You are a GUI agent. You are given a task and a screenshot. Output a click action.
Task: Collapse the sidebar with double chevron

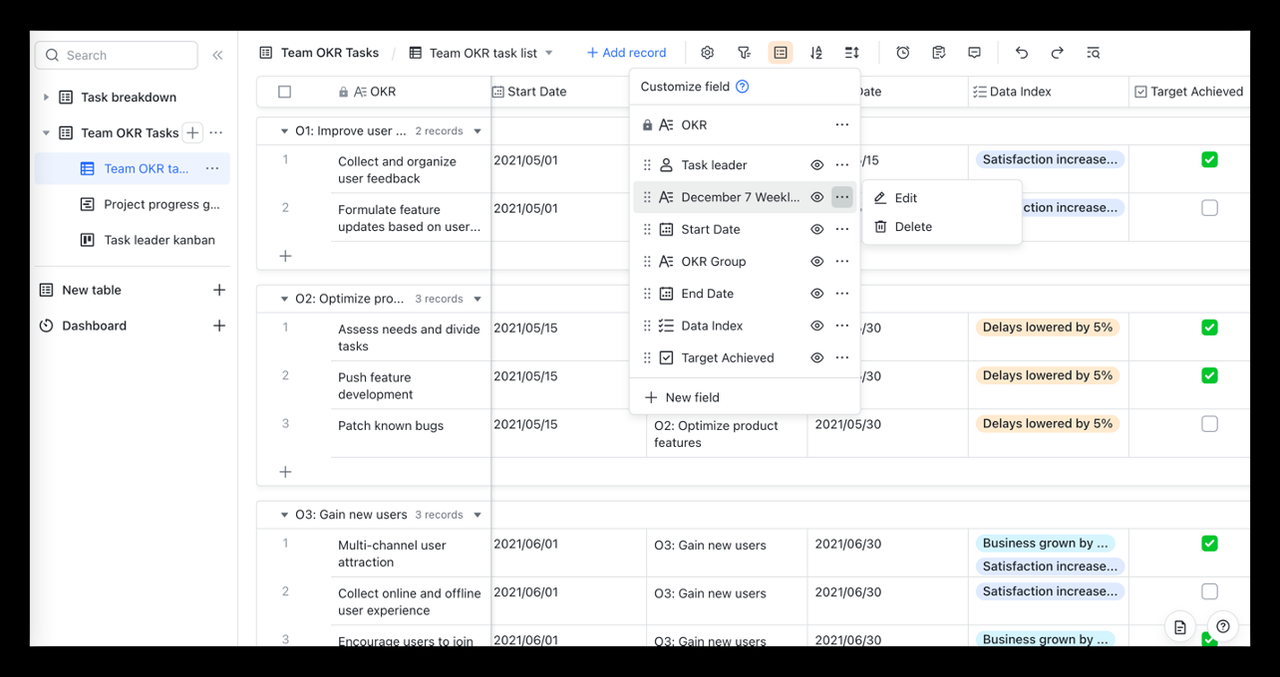click(x=217, y=55)
